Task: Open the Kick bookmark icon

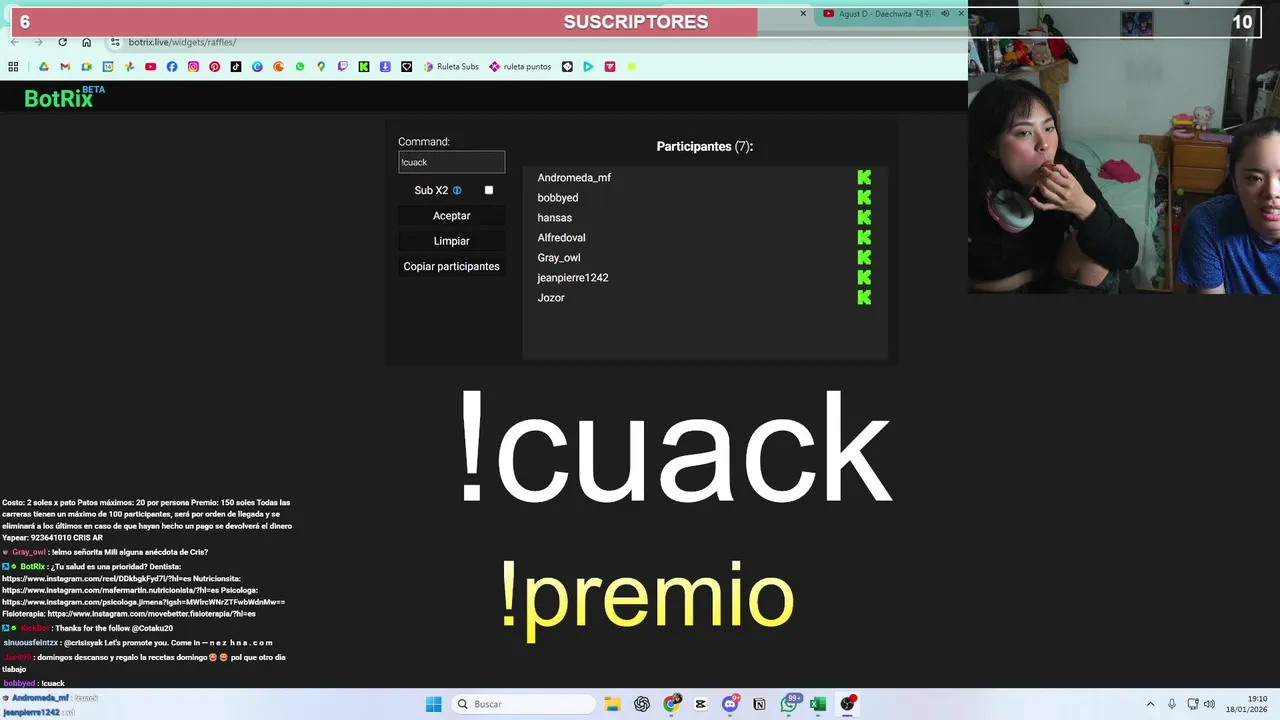Action: coord(364,67)
